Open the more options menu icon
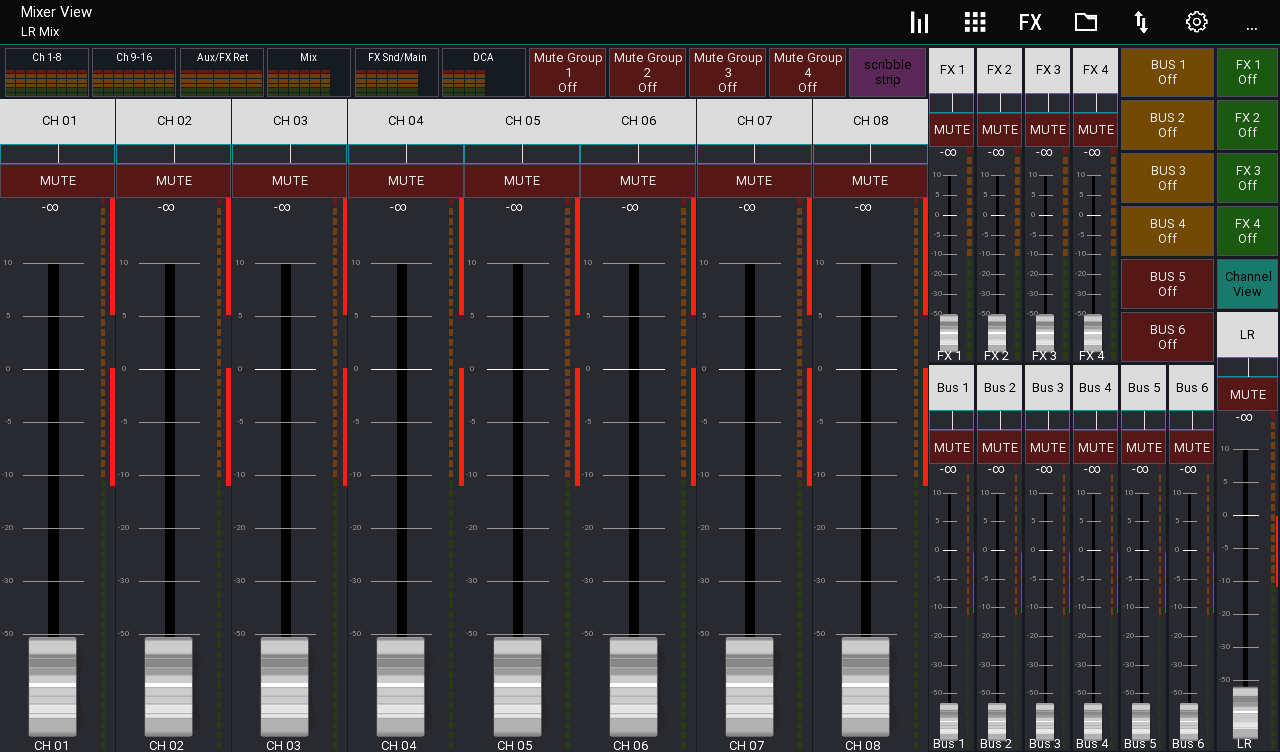 1251,25
